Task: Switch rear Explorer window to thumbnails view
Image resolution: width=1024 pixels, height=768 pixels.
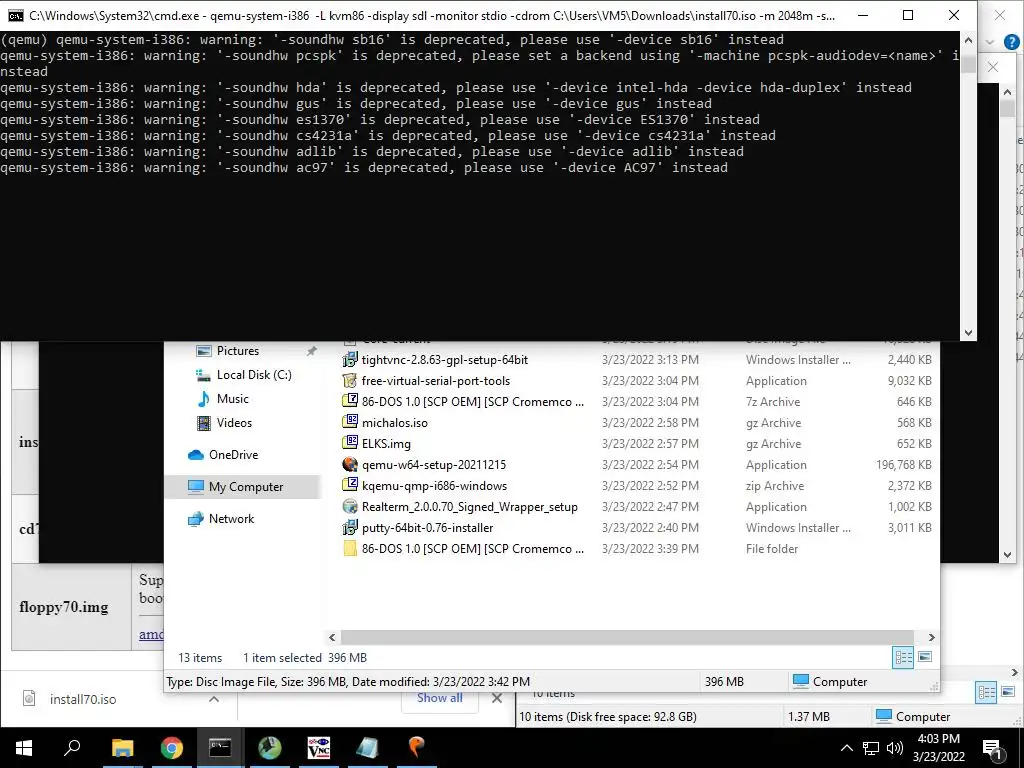Action: (x=1008, y=692)
